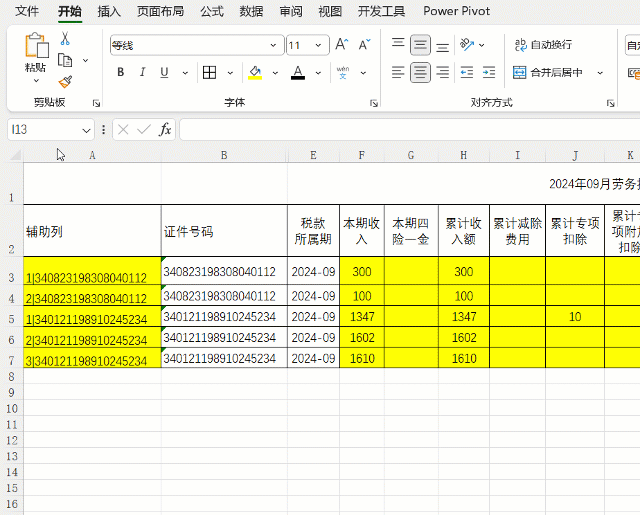Switch to 数据 Data tab
640x515 pixels.
pyautogui.click(x=251, y=11)
